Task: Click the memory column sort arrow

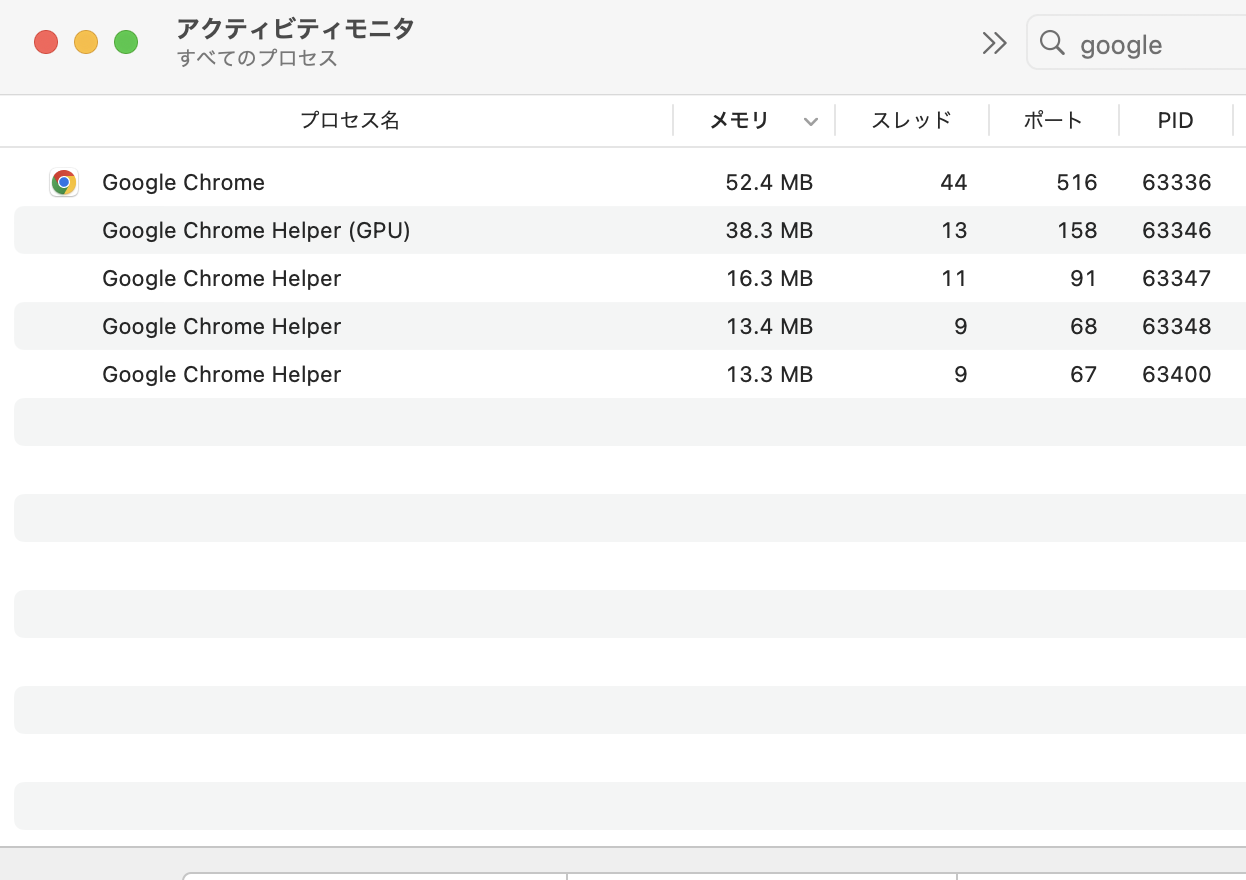Action: pyautogui.click(x=811, y=122)
